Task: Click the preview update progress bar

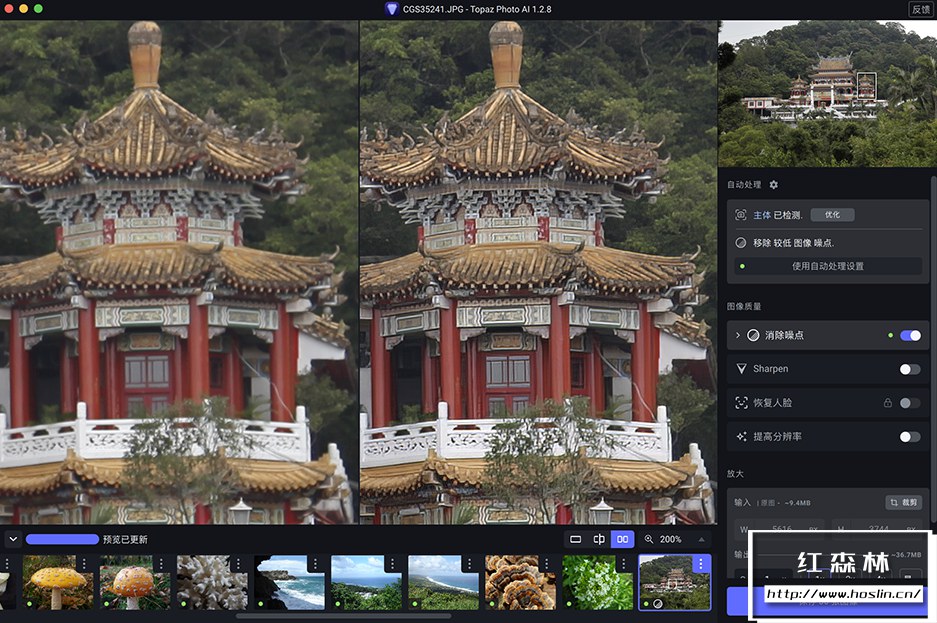Action: (x=62, y=539)
